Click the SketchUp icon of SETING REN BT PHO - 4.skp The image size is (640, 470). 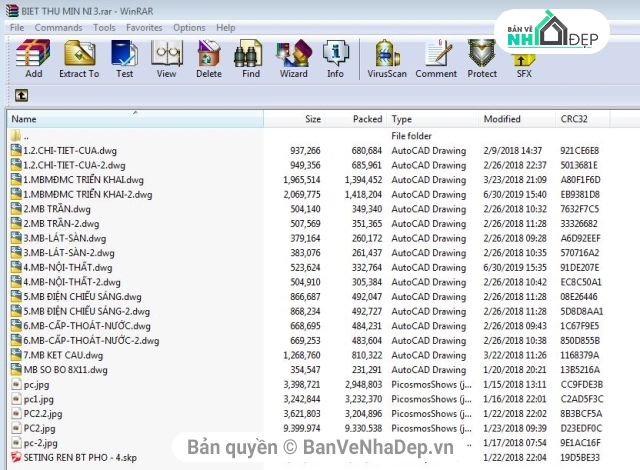(x=16, y=457)
